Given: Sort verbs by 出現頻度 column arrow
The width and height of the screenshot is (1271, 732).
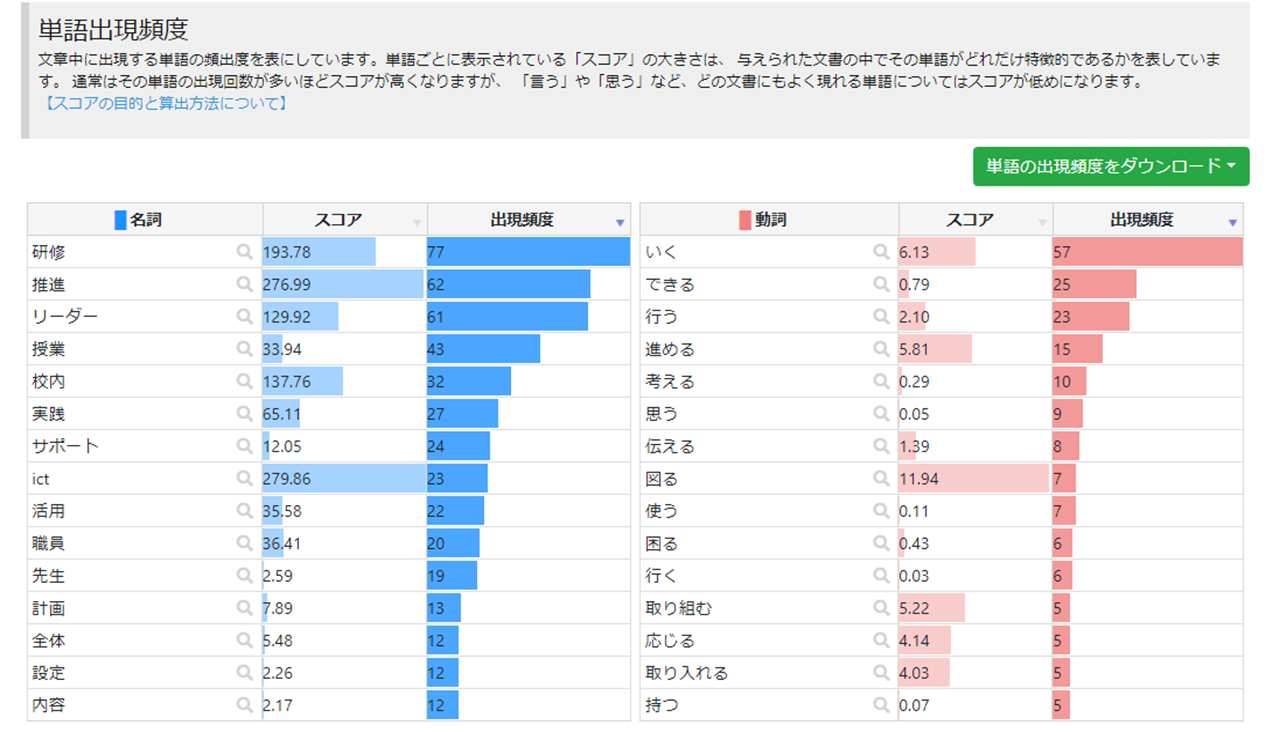Looking at the screenshot, I should coord(1232,222).
